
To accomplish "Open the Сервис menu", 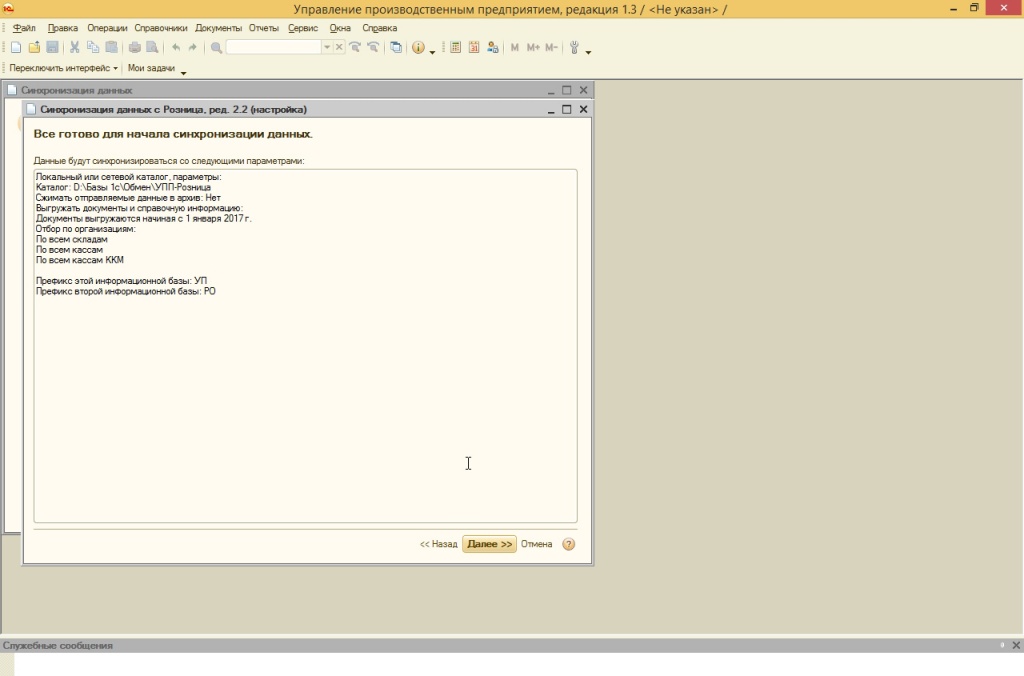I will point(302,28).
